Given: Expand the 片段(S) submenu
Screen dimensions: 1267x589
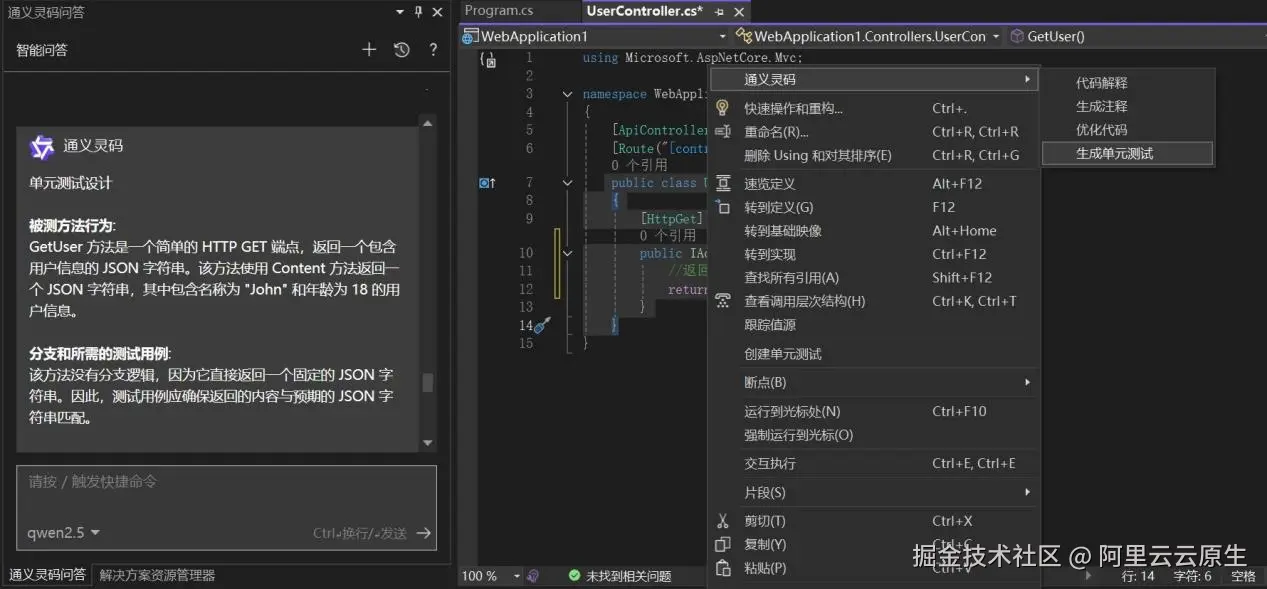Looking at the screenshot, I should click(x=874, y=492).
